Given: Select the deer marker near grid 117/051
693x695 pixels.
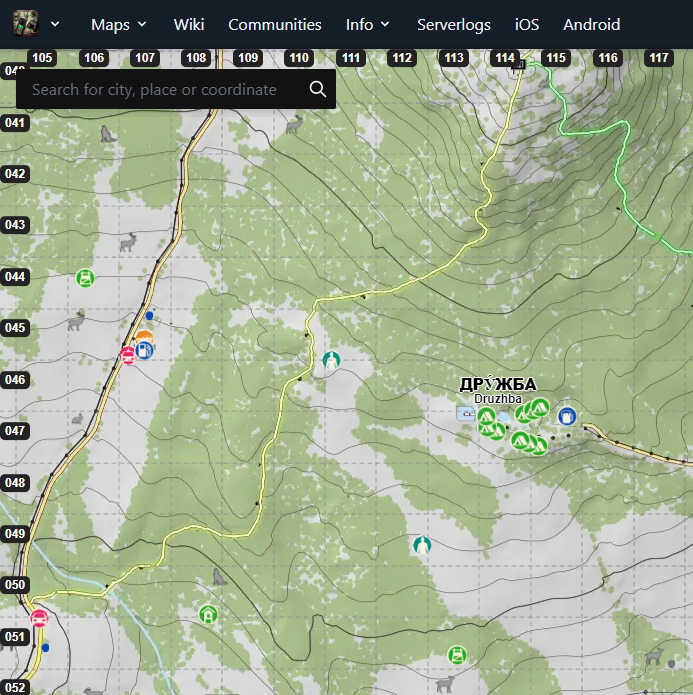Looking at the screenshot, I should [654, 656].
